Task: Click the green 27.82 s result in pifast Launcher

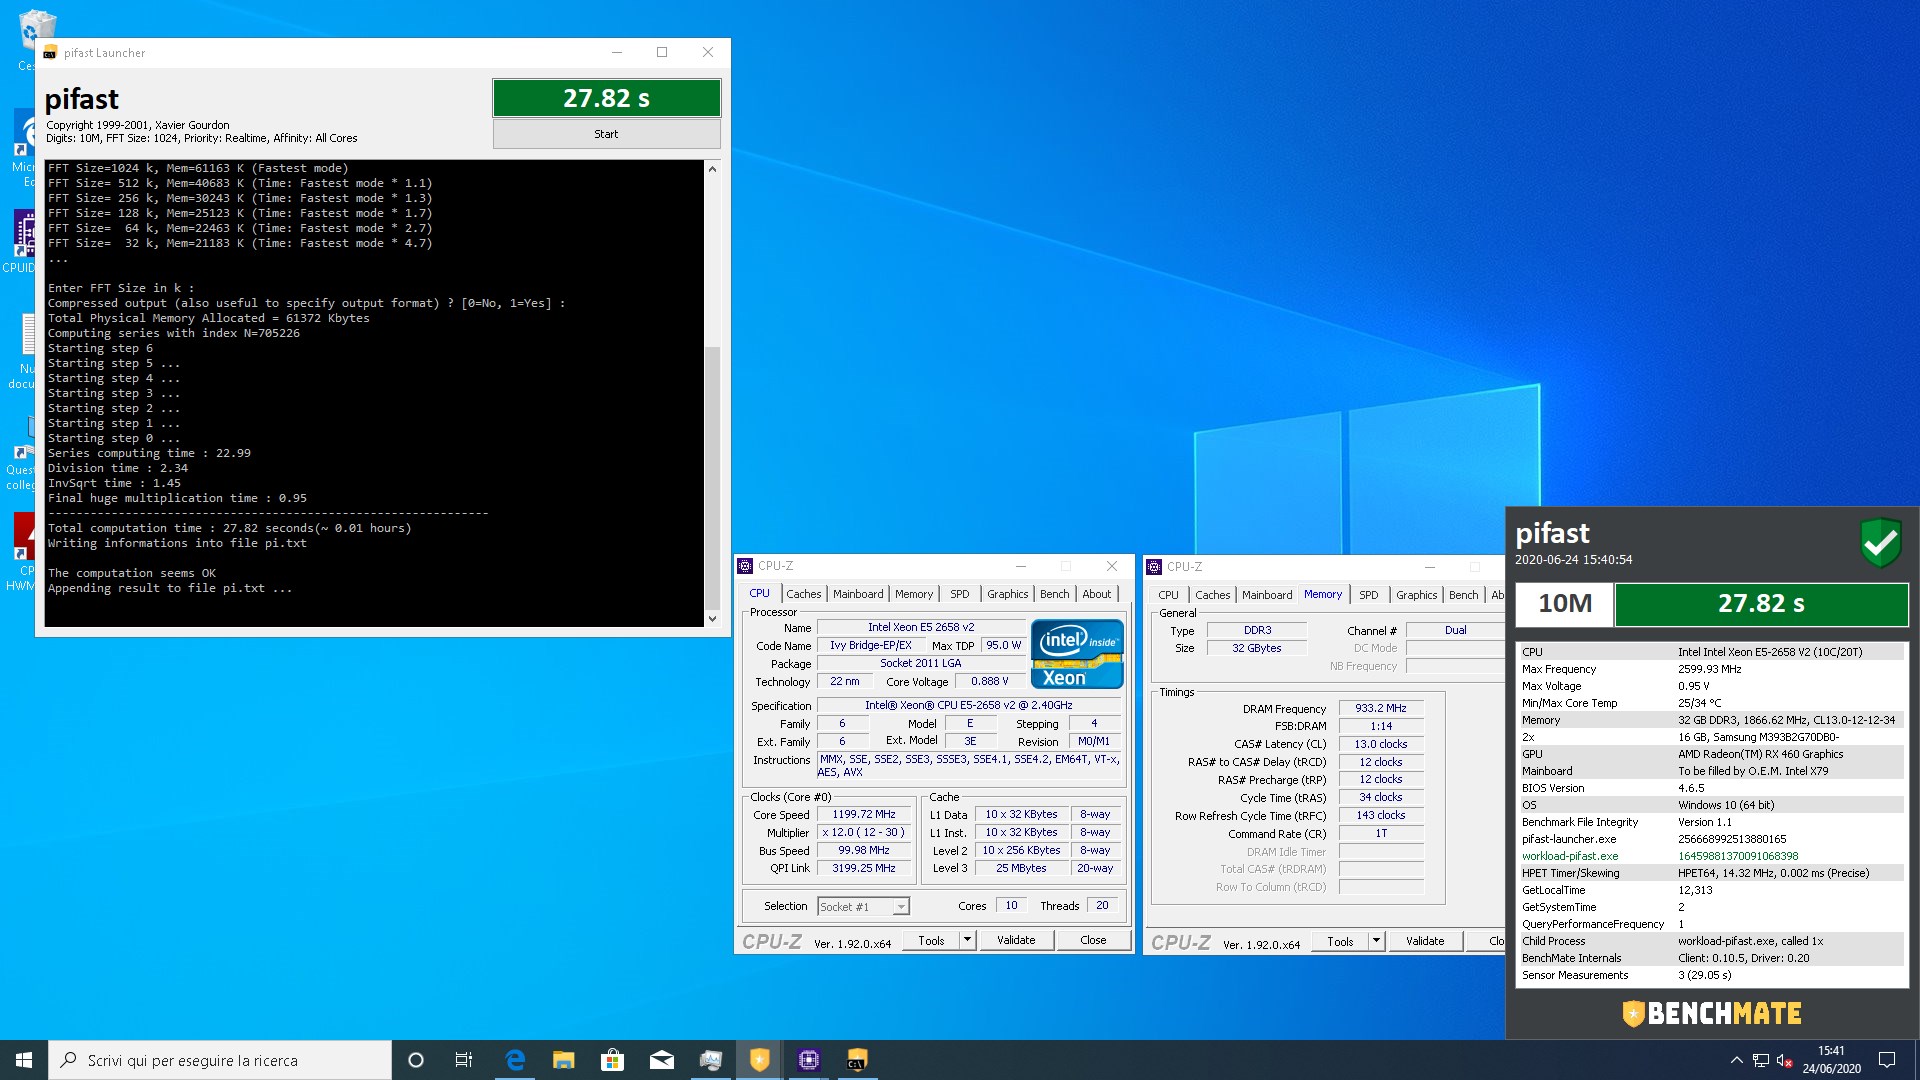Action: point(606,98)
